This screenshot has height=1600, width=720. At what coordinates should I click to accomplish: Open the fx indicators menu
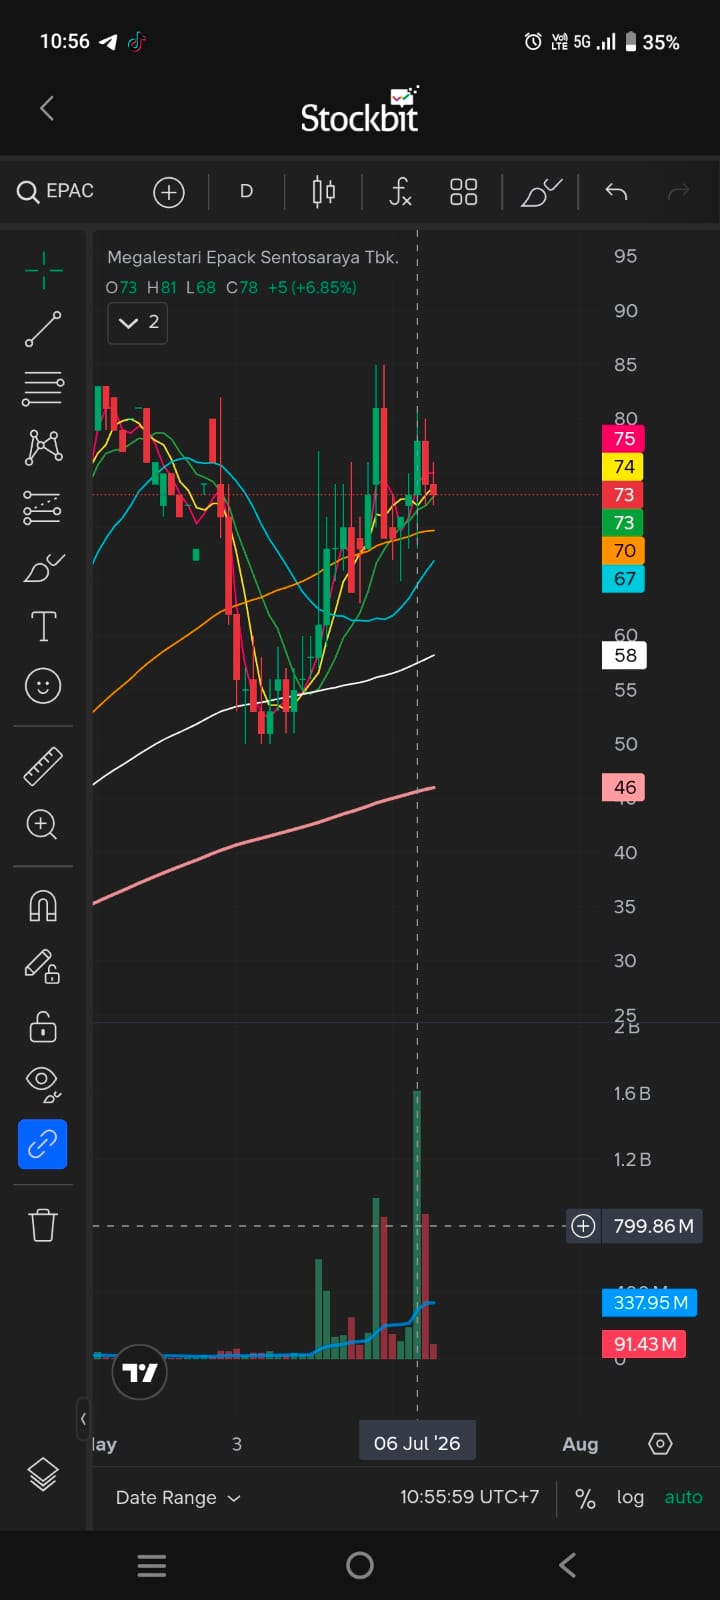click(x=400, y=191)
